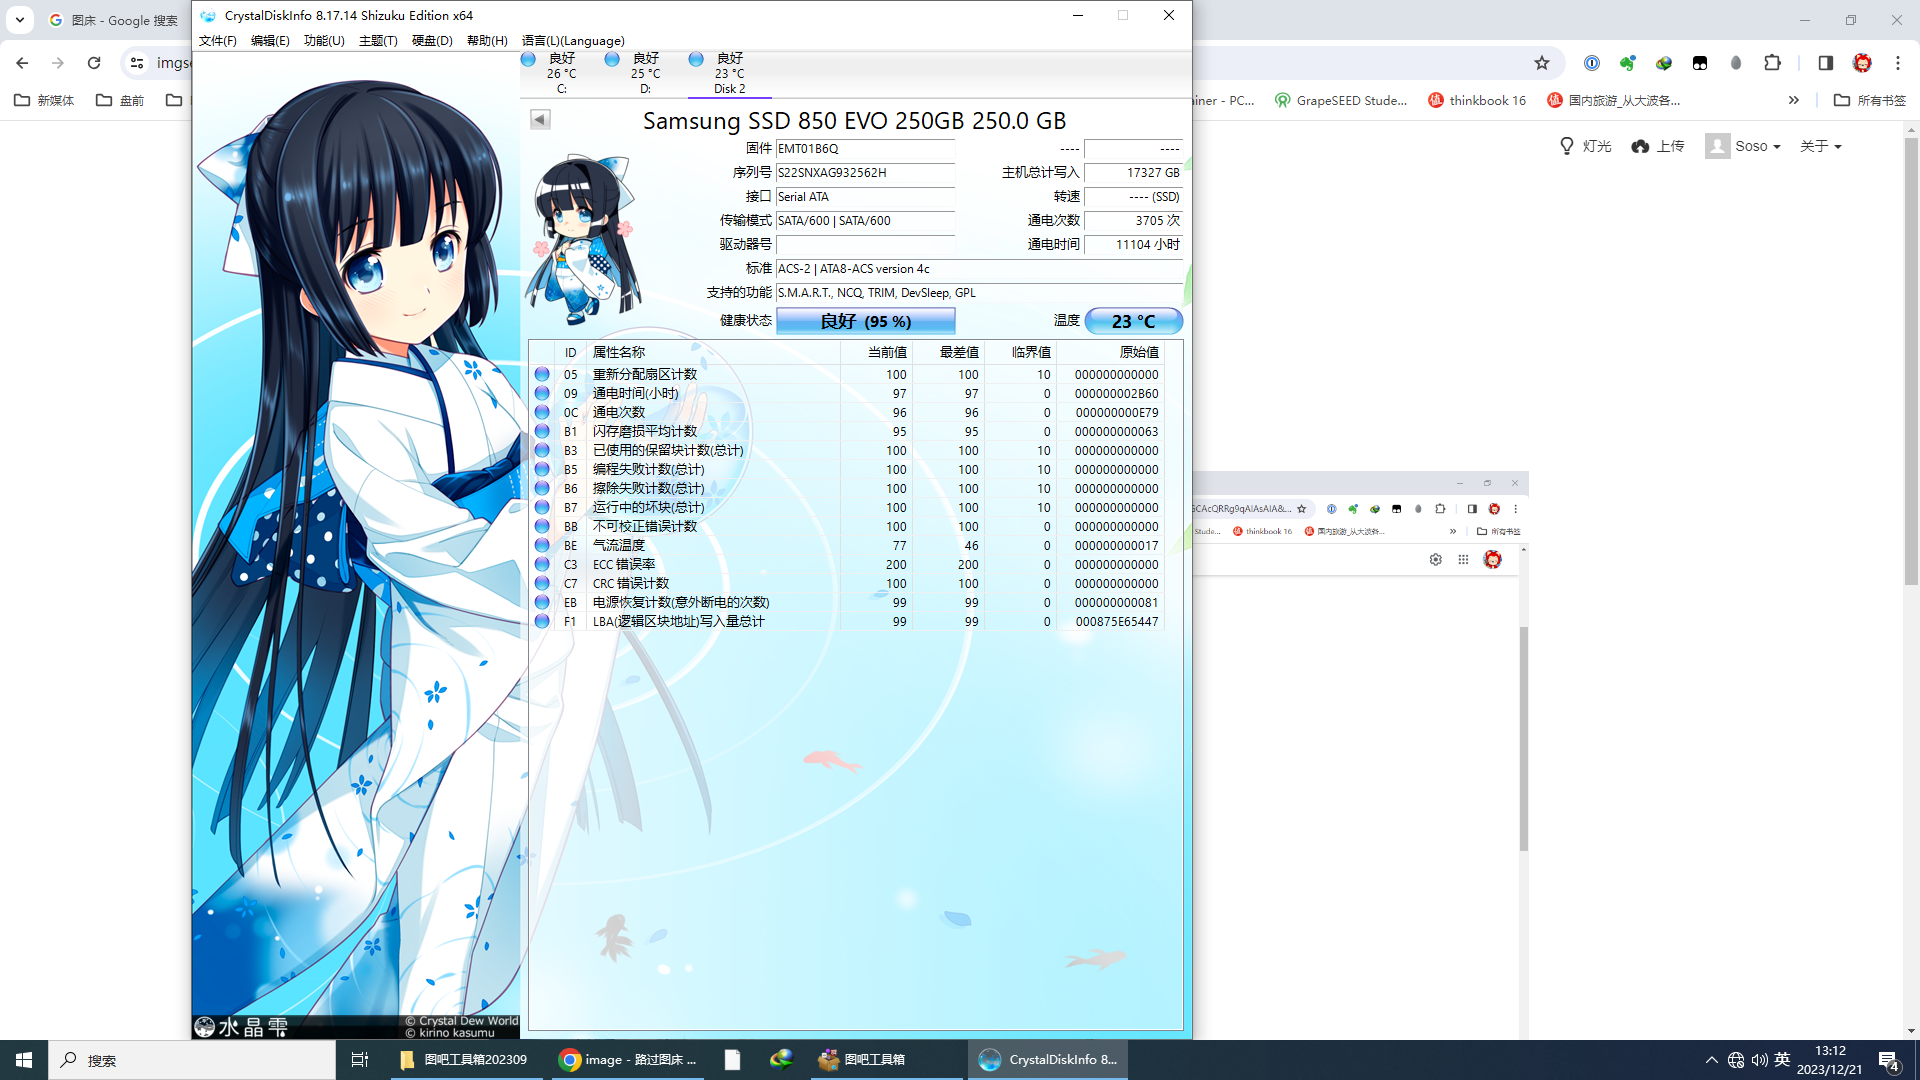Viewport: 1920px width, 1080px height.
Task: Click the Shizuku chibi character image
Action: [582, 240]
